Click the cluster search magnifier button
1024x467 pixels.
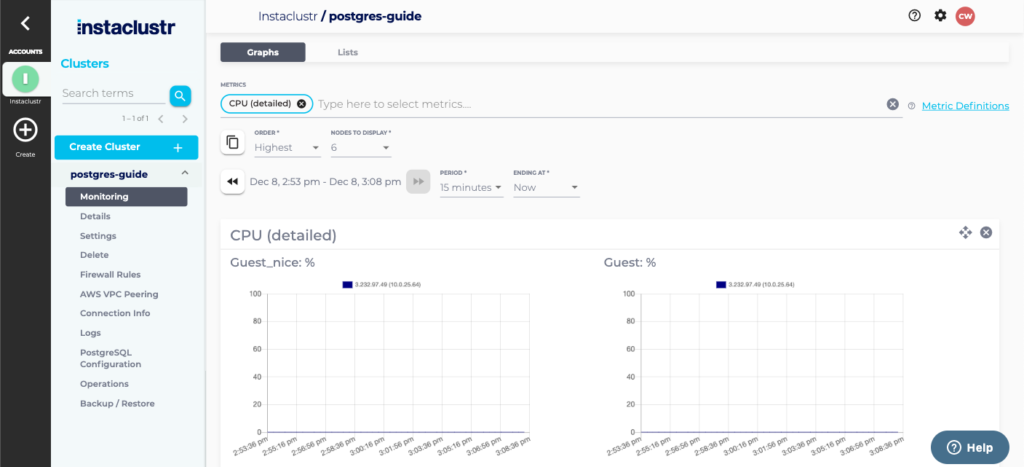[180, 95]
